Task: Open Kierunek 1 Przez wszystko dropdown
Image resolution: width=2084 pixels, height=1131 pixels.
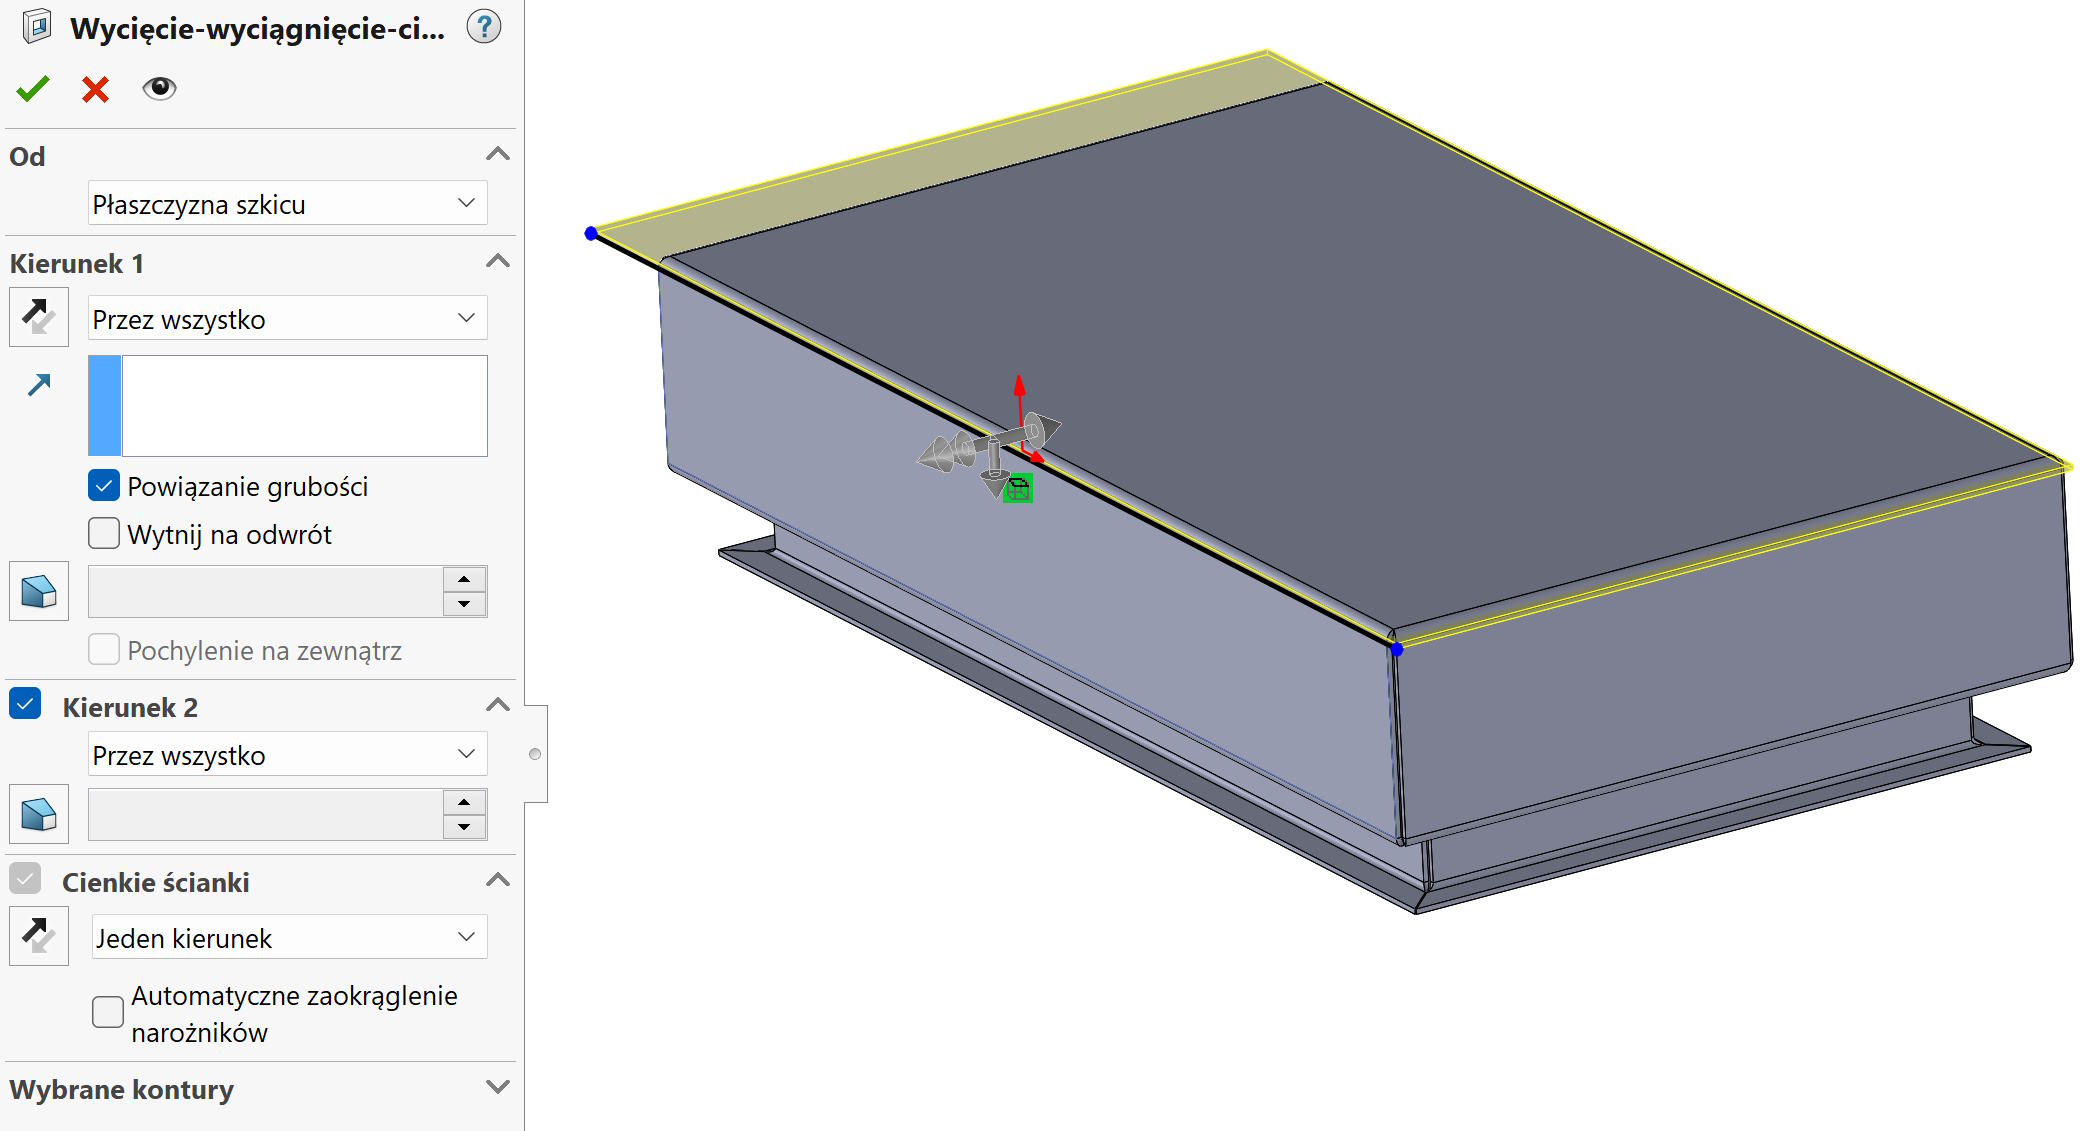Action: (x=287, y=319)
